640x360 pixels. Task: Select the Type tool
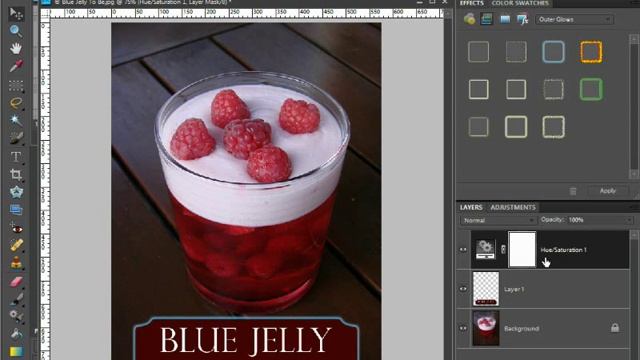tap(16, 157)
